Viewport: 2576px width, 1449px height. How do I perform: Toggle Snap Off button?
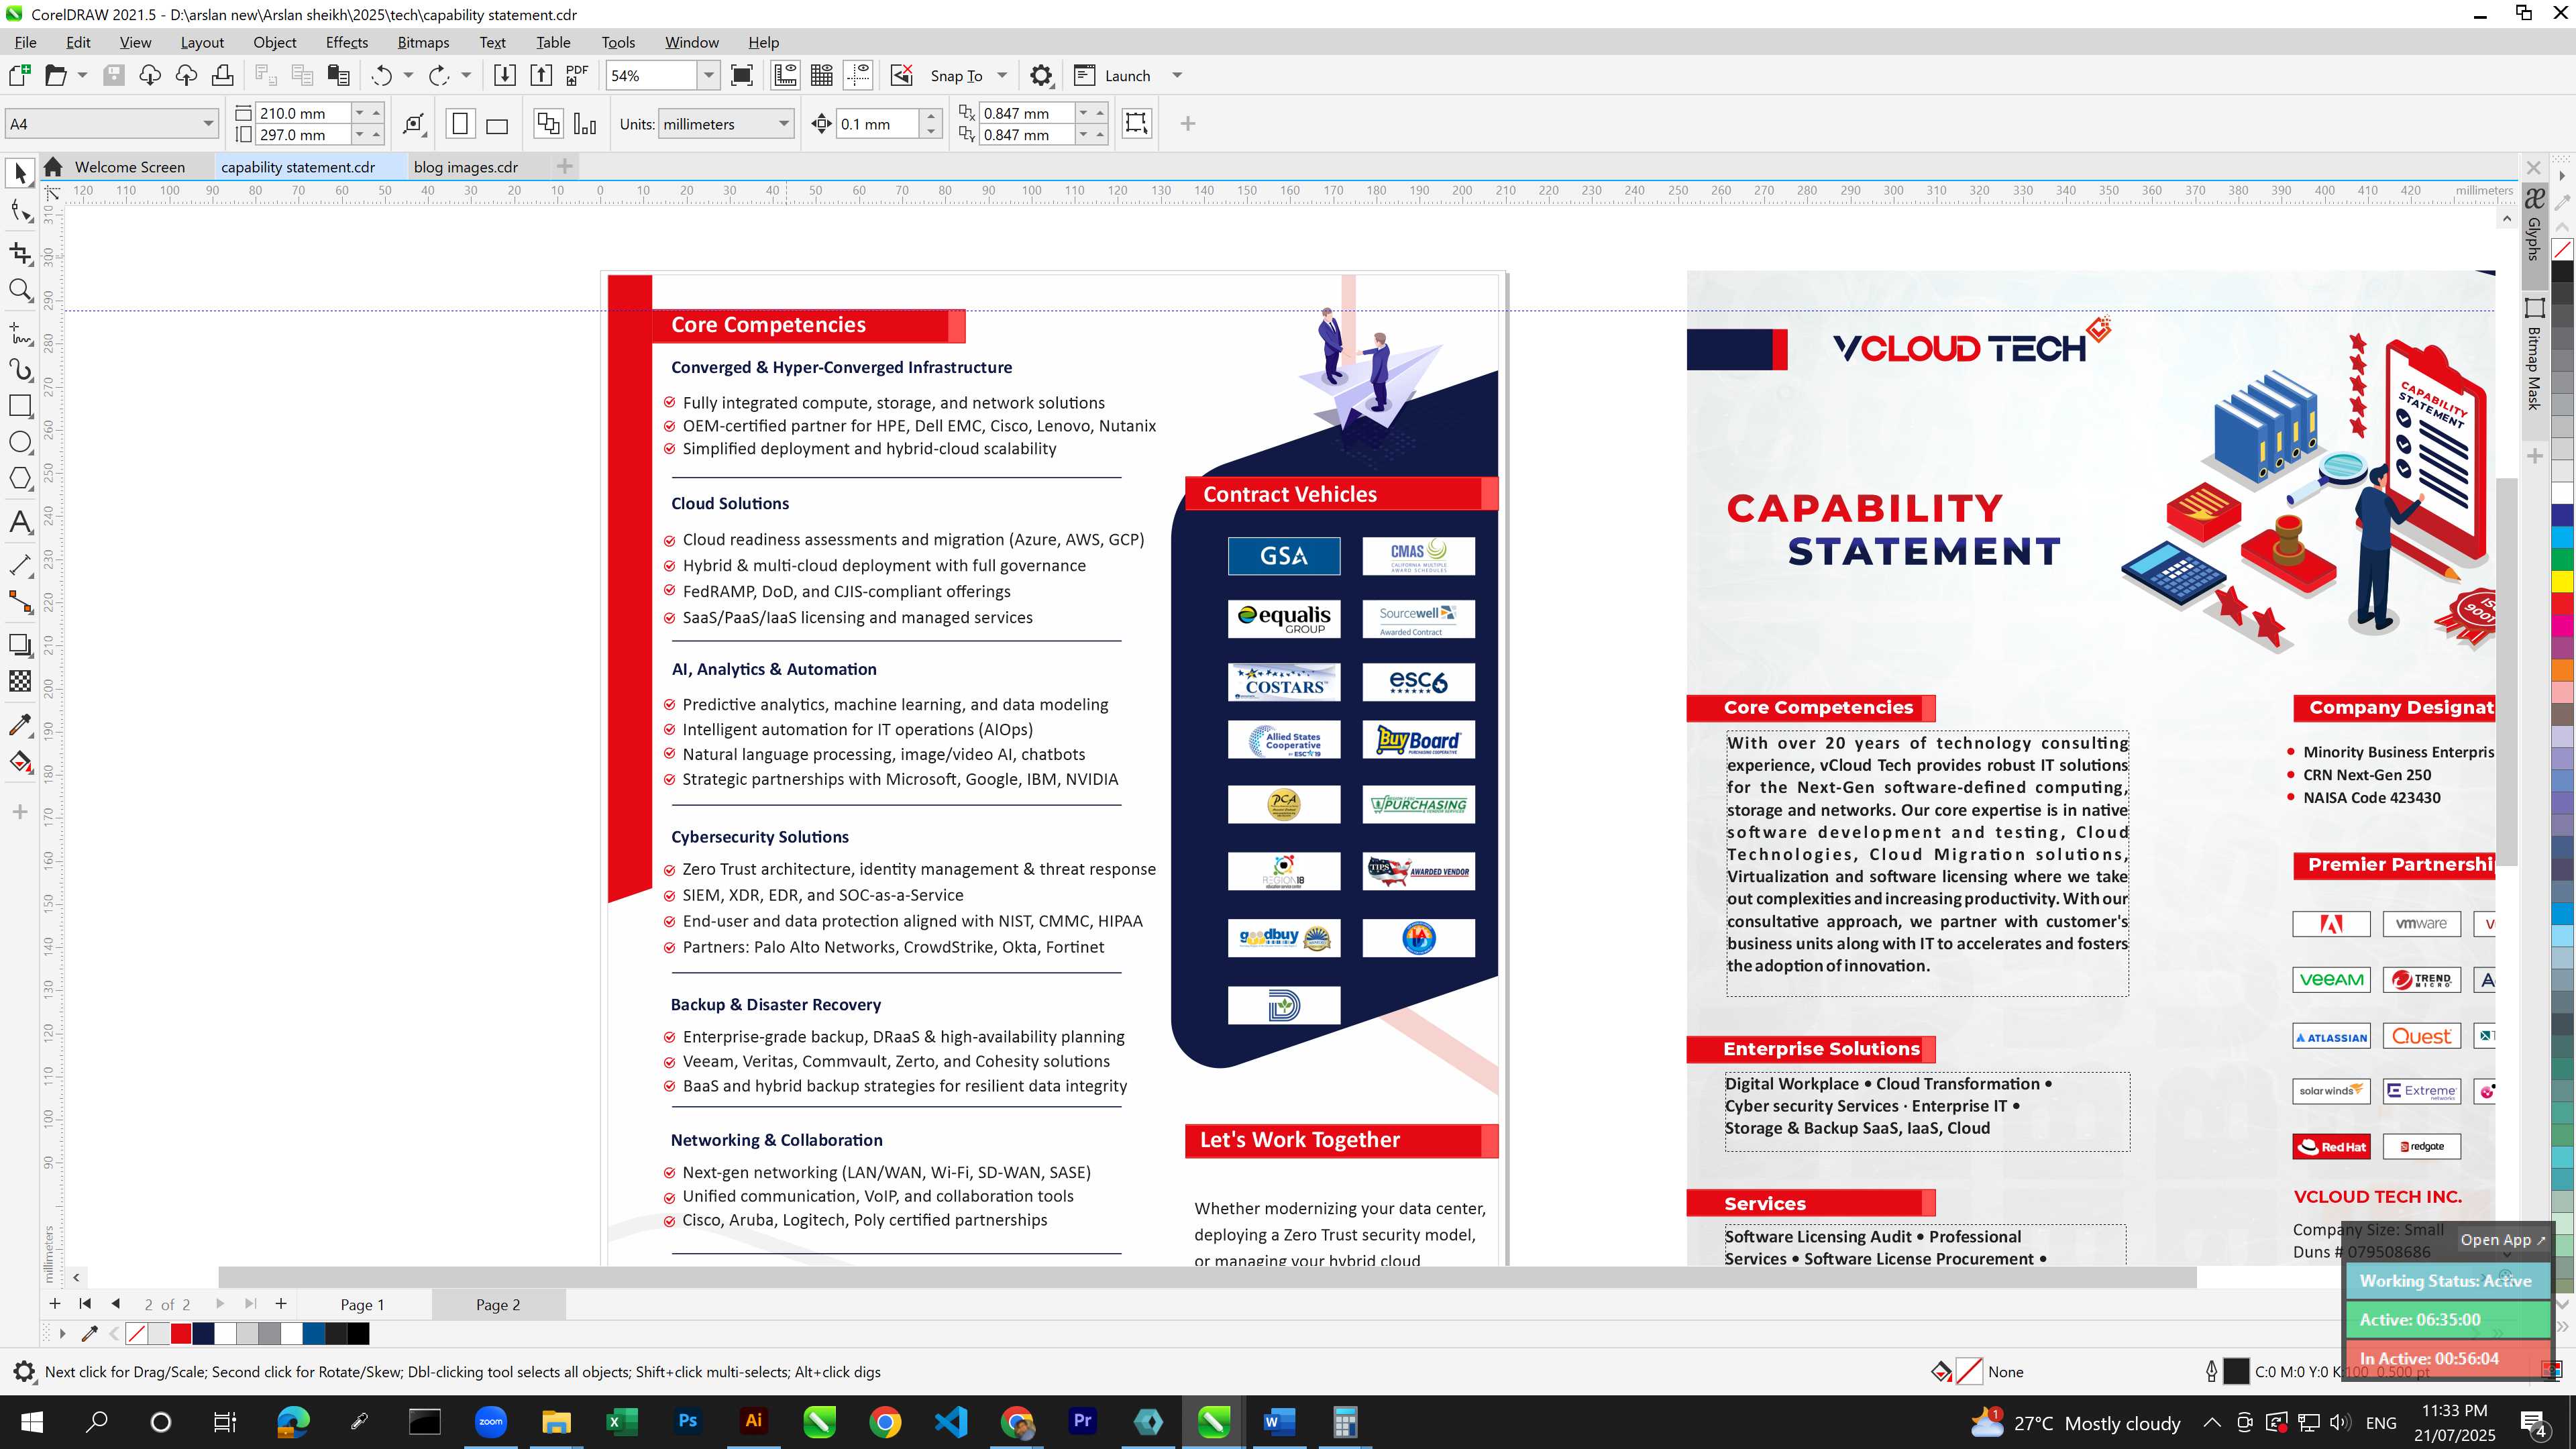coord(901,75)
